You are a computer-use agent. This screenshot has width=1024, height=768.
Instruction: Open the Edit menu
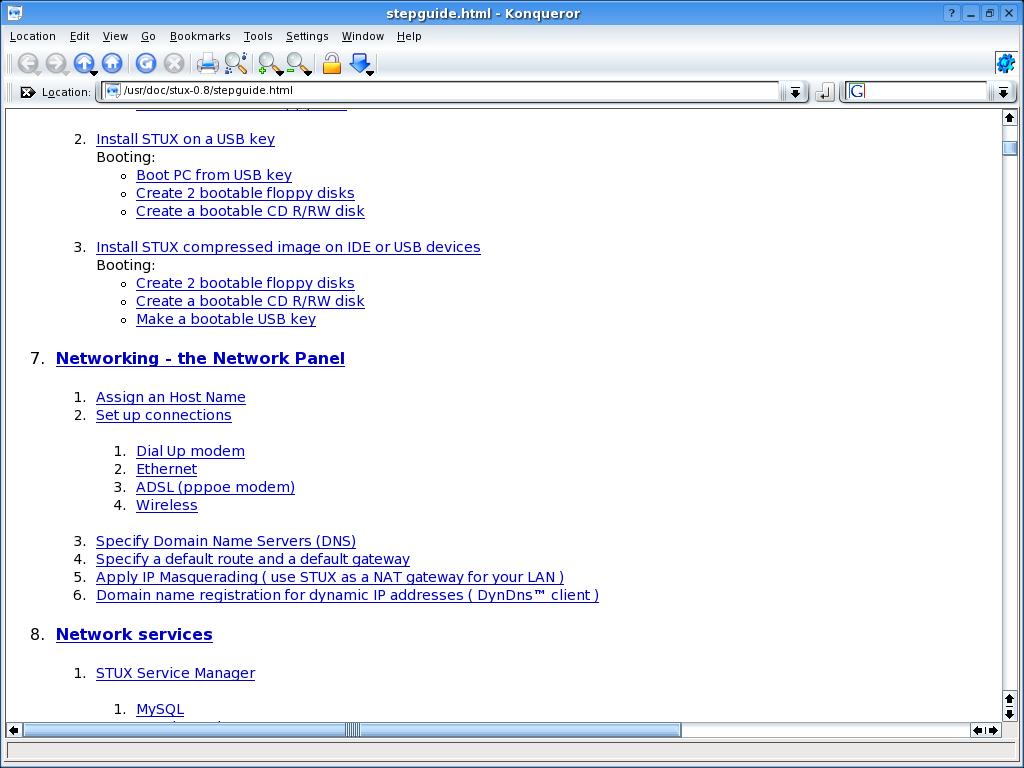[80, 37]
